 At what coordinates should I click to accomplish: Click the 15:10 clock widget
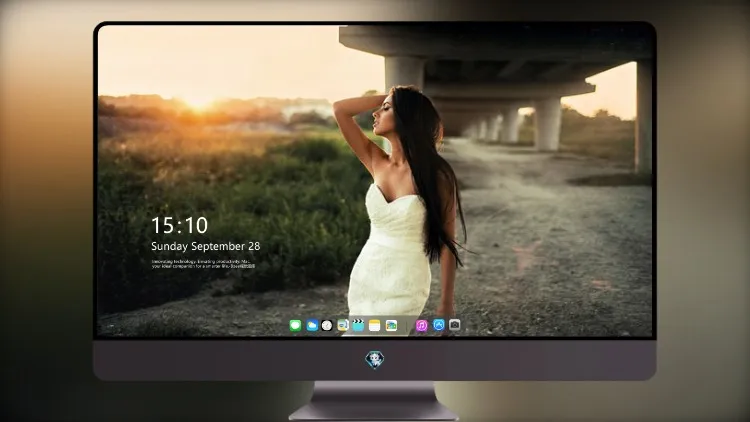(179, 225)
